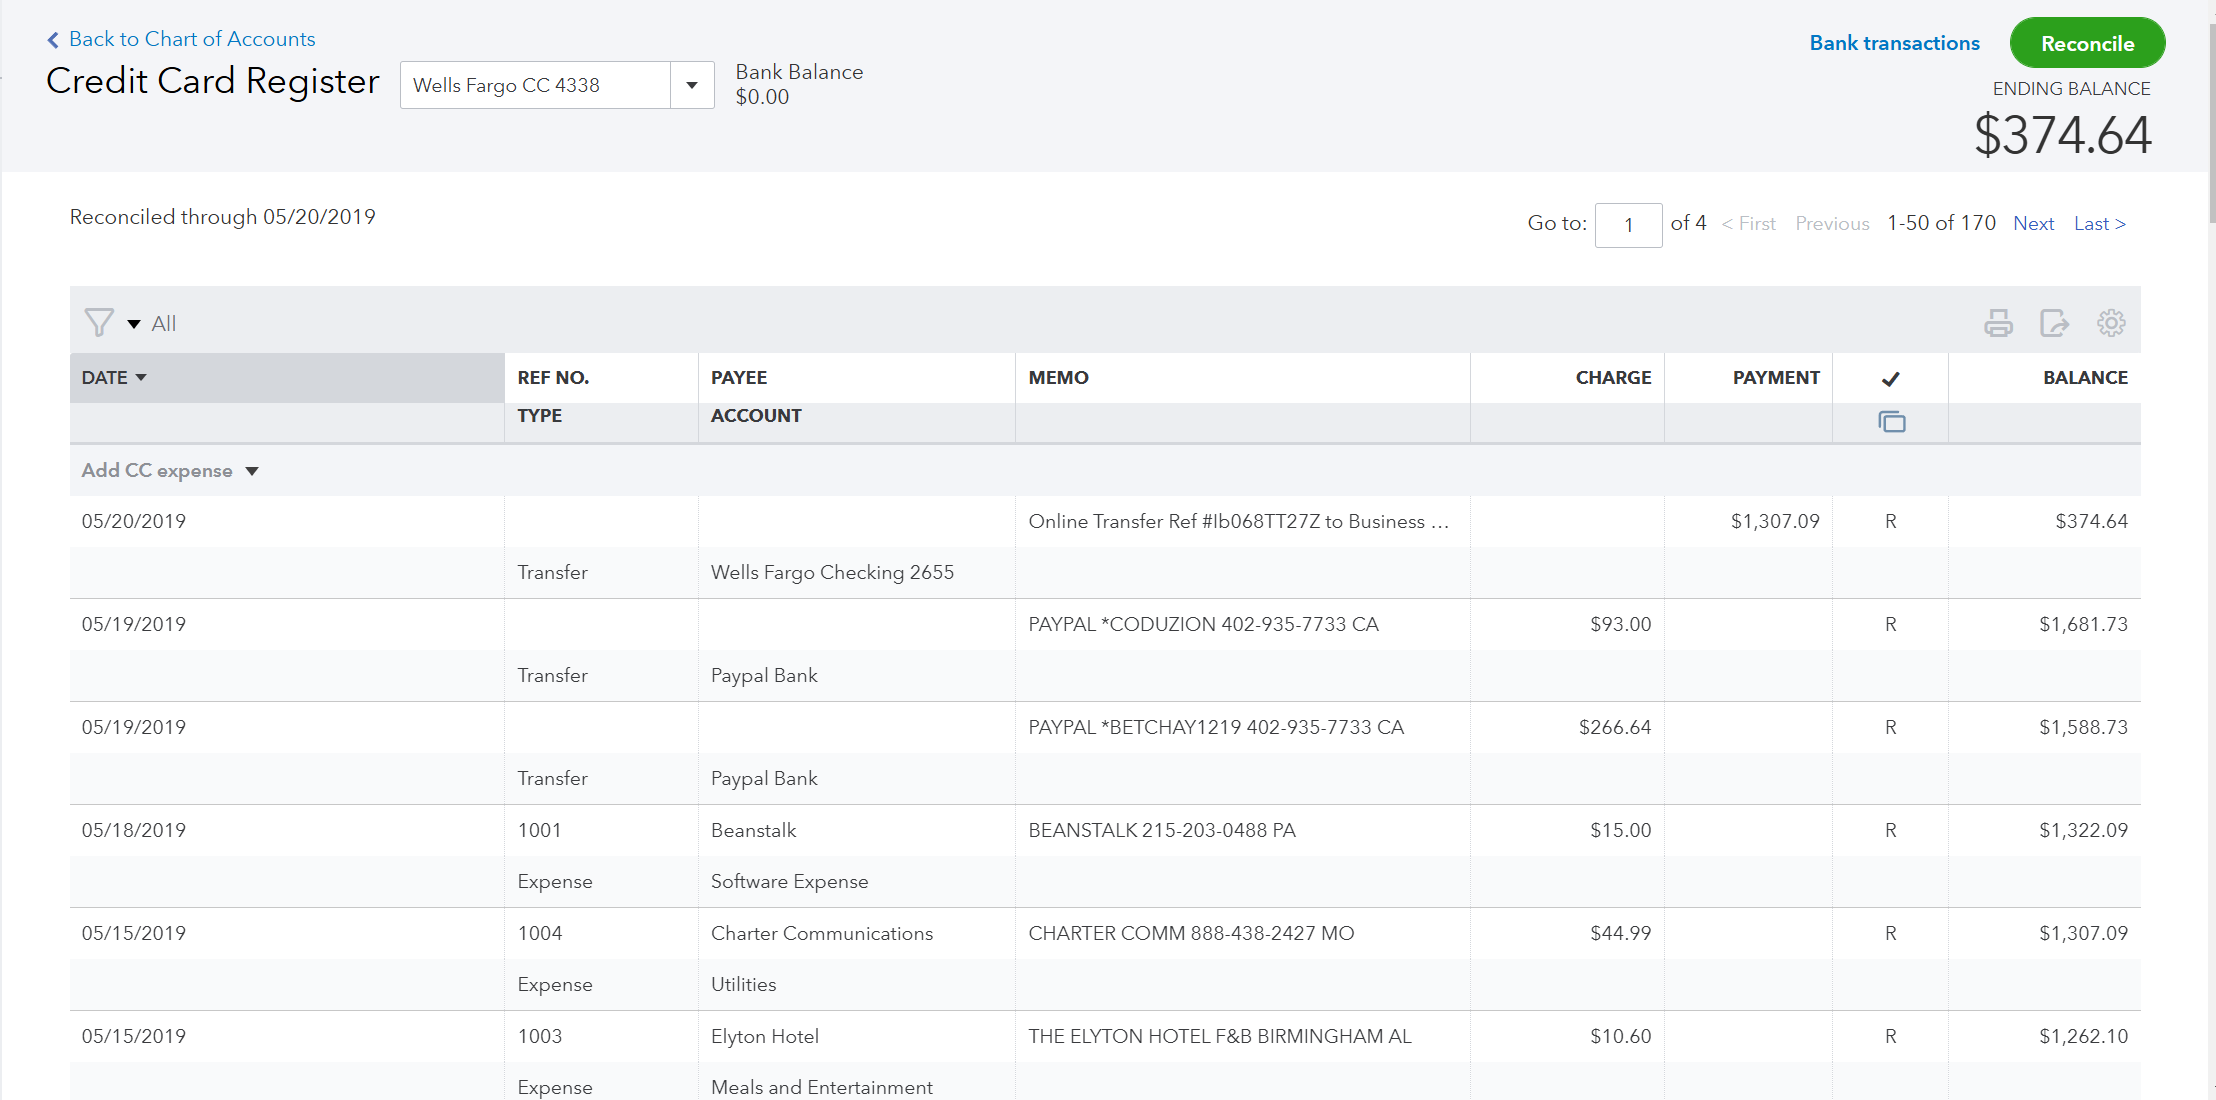Click the filter funnel icon

(98, 322)
